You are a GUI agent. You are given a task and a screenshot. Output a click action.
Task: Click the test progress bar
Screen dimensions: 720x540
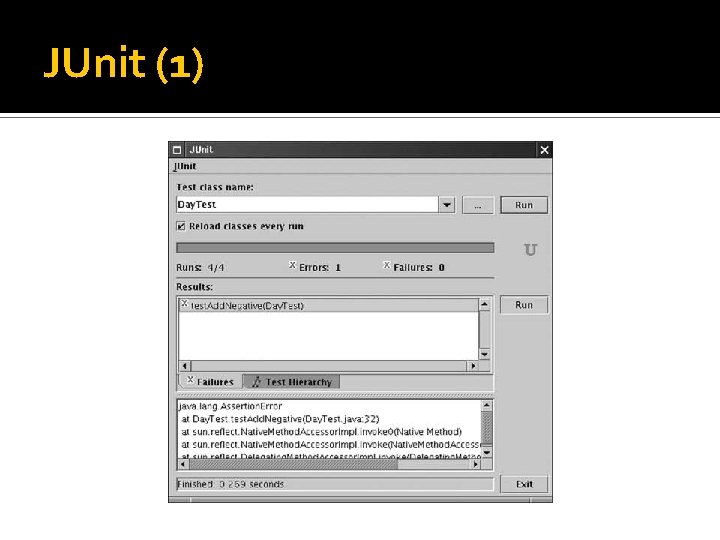point(335,248)
